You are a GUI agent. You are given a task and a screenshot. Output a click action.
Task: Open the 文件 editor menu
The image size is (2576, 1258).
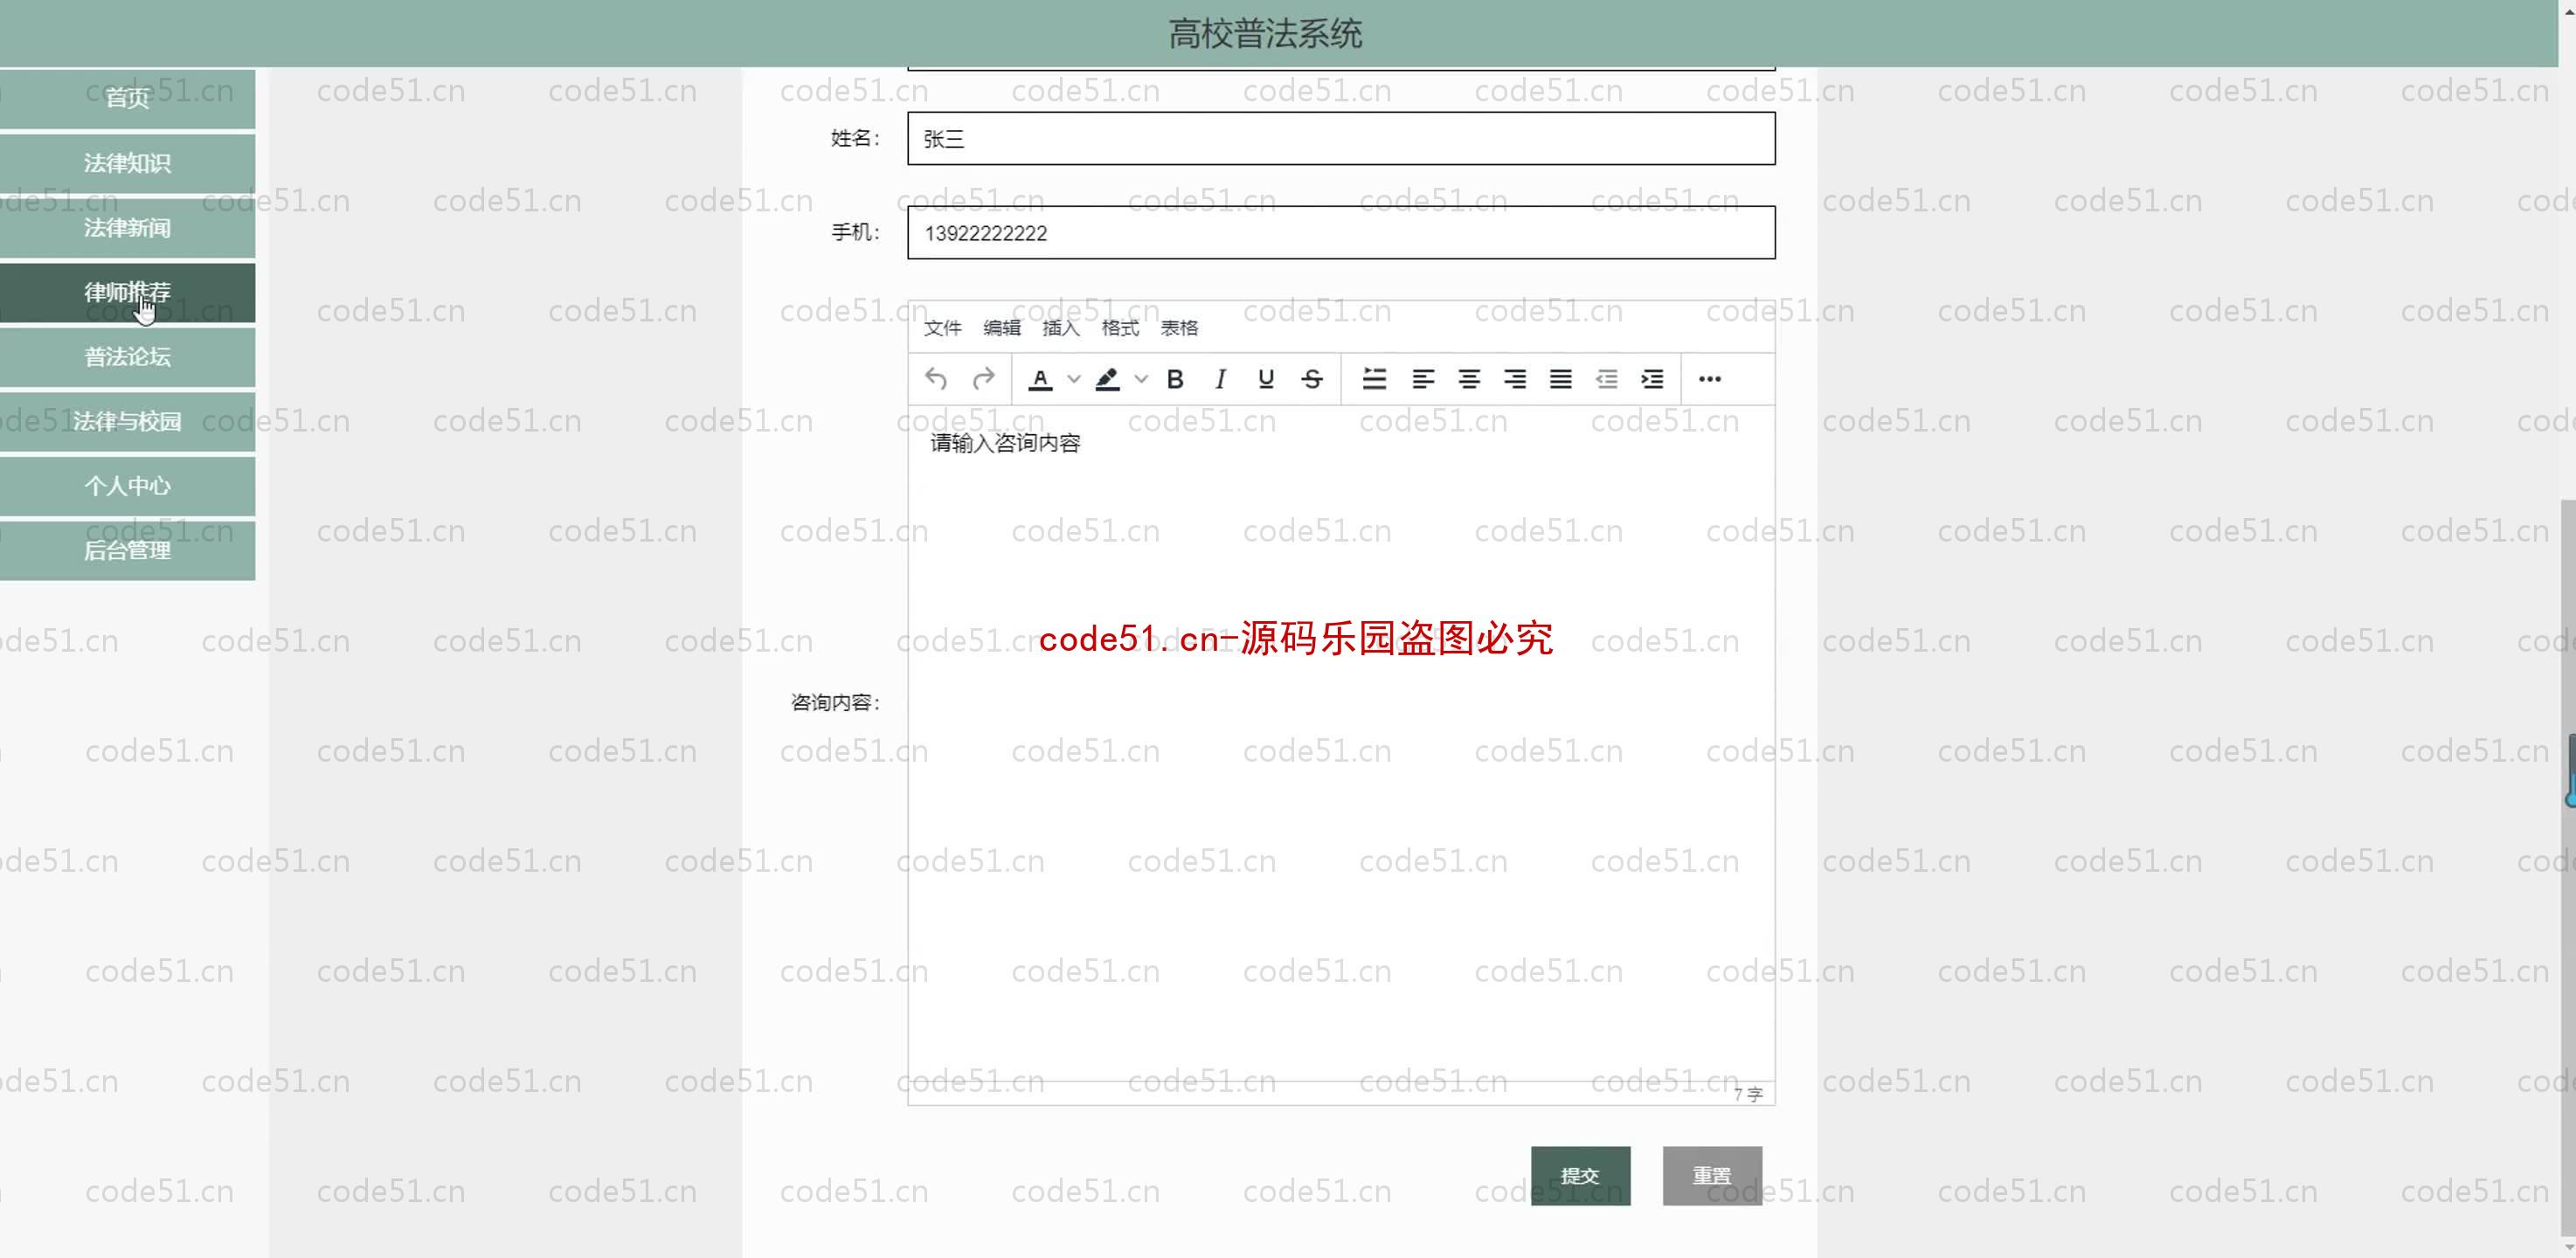point(942,328)
